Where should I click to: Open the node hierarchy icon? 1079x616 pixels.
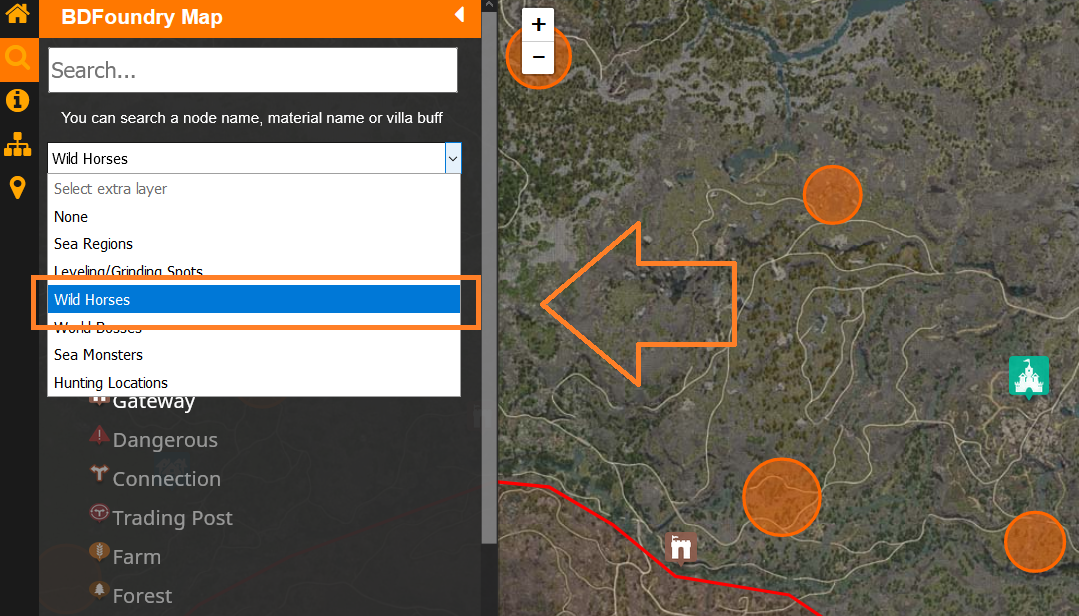click(x=17, y=145)
